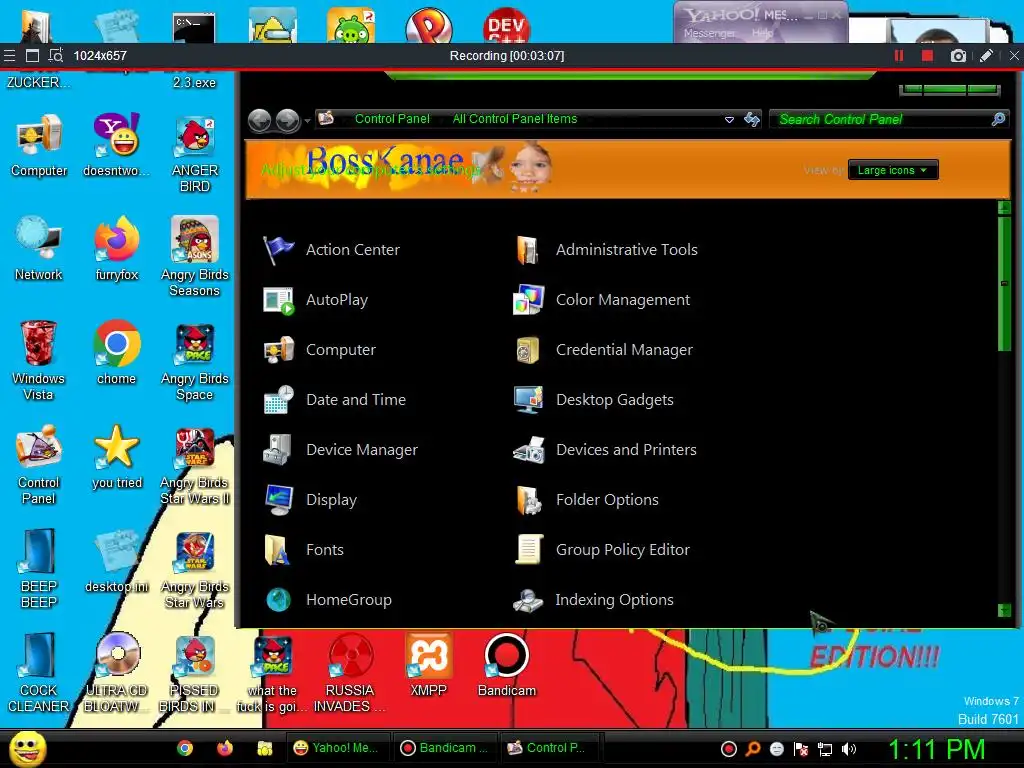Launch Firefox from taskbar pinned icon

225,748
